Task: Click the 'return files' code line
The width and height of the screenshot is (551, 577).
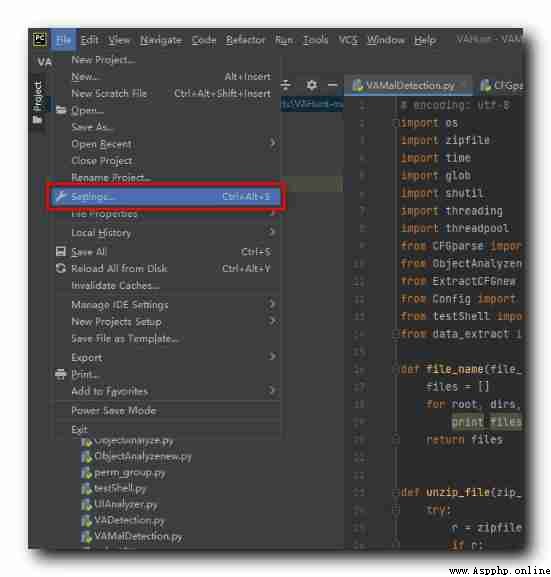Action: [465, 439]
